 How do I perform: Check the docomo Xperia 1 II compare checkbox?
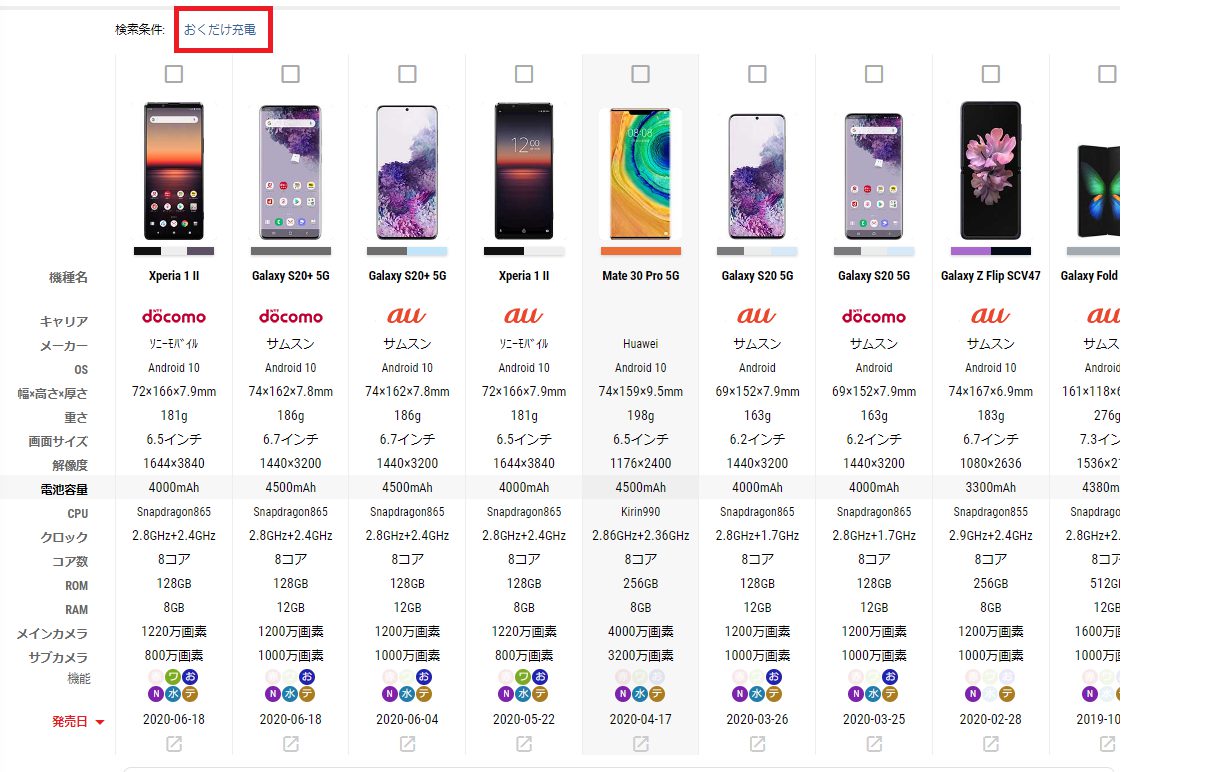[174, 74]
